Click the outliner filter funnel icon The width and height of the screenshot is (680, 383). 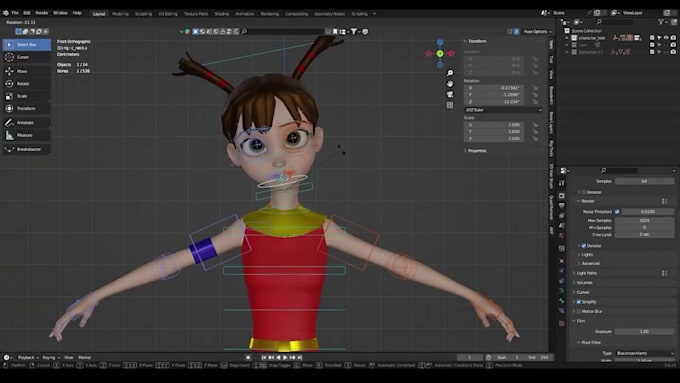661,22
